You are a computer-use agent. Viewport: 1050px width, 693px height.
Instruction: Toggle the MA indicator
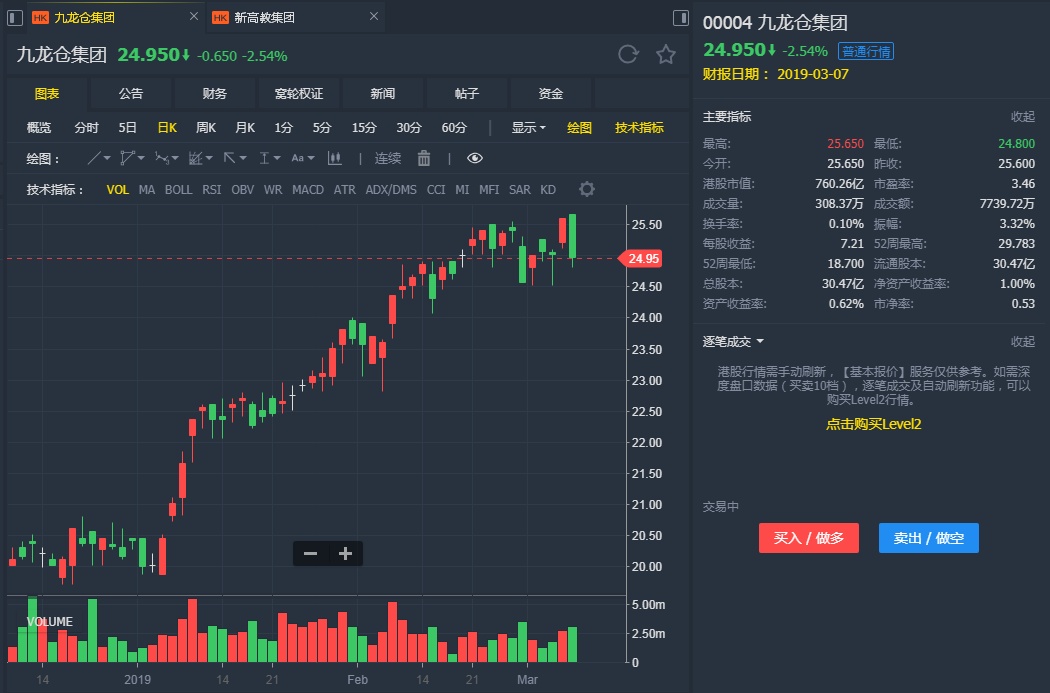[147, 189]
